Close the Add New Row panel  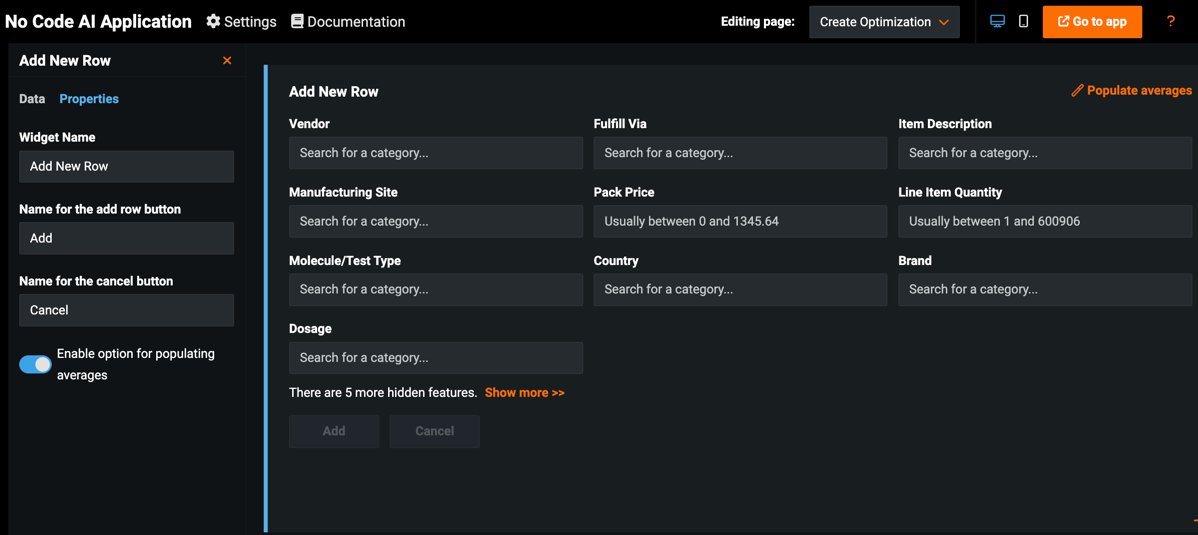click(227, 61)
